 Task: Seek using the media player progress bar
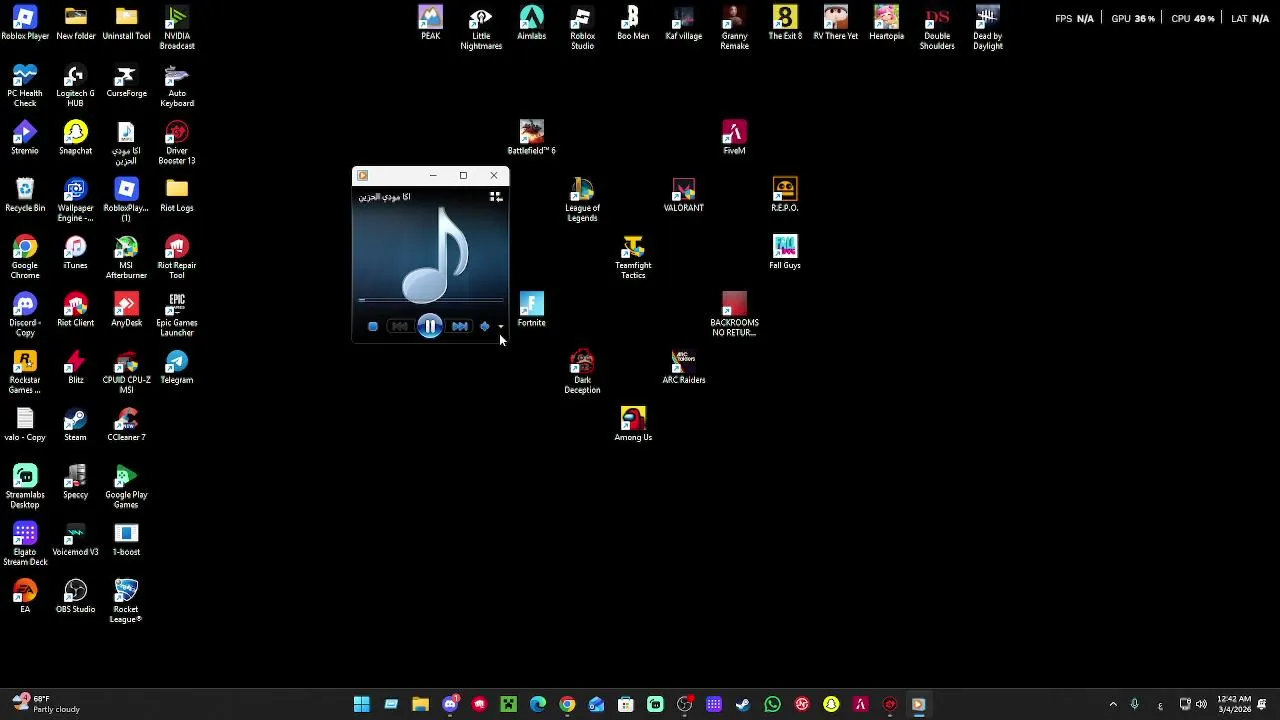[x=431, y=299]
